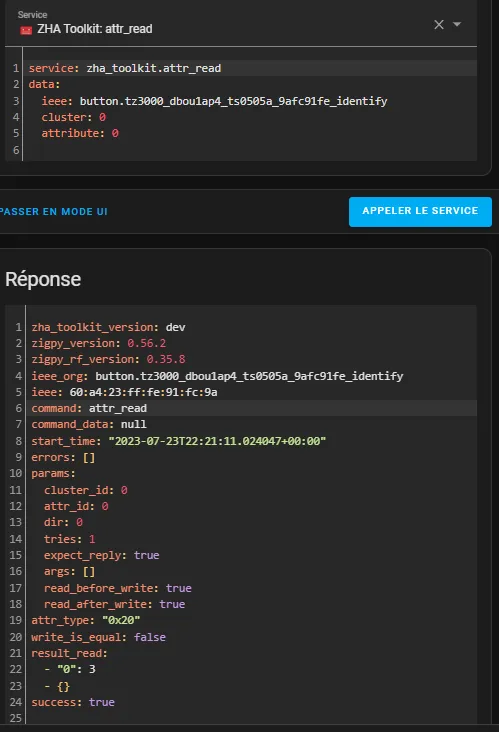Switch to UI mode via PASSER EN MODE UI
This screenshot has width=499, height=732.
coord(54,212)
